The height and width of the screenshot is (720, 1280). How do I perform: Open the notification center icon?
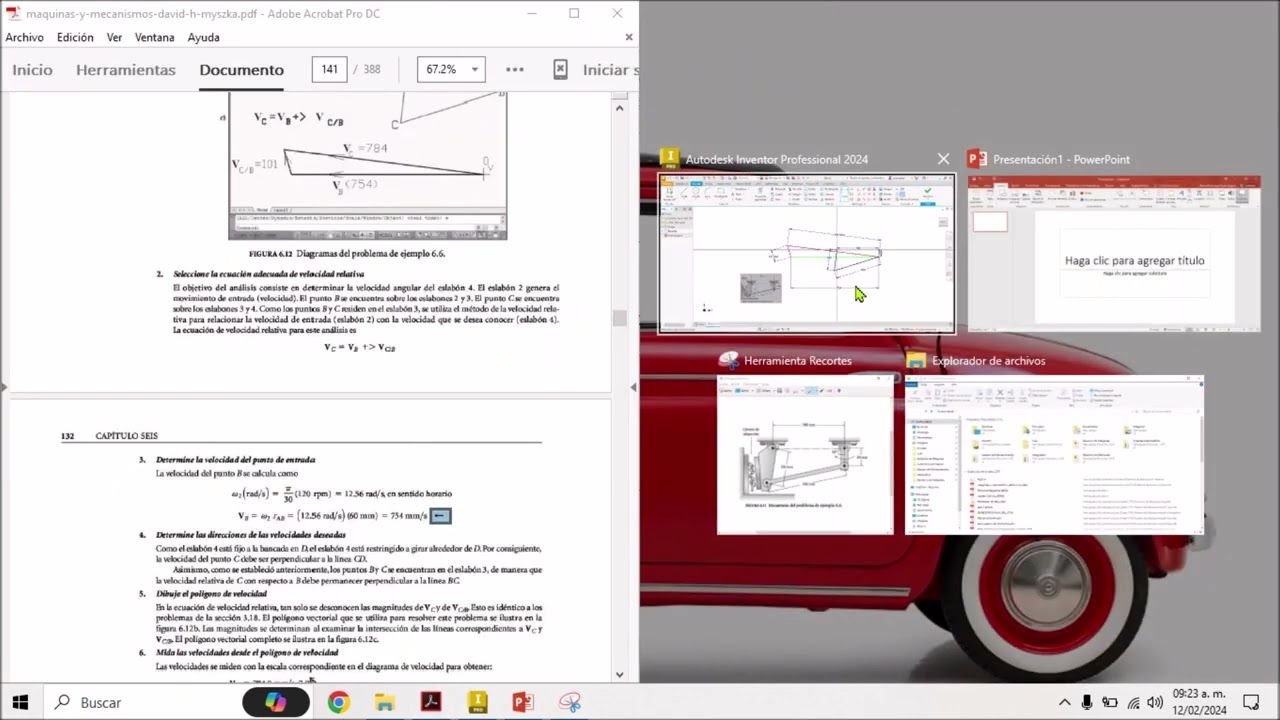[1251, 702]
